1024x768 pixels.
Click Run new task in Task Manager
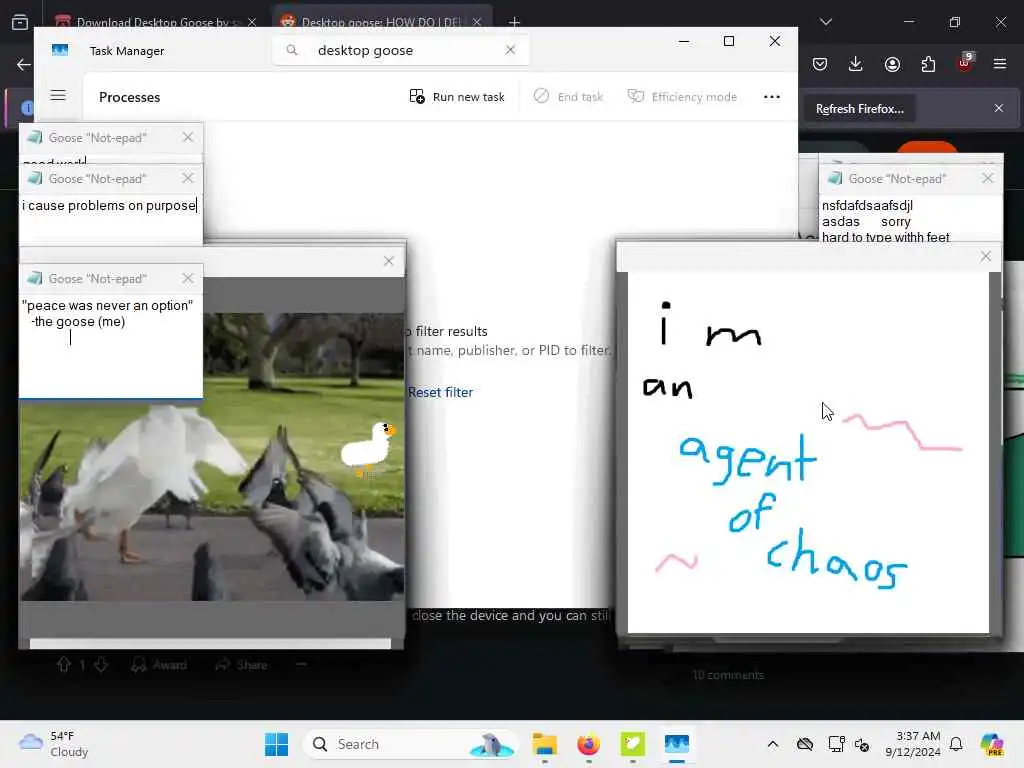click(457, 97)
